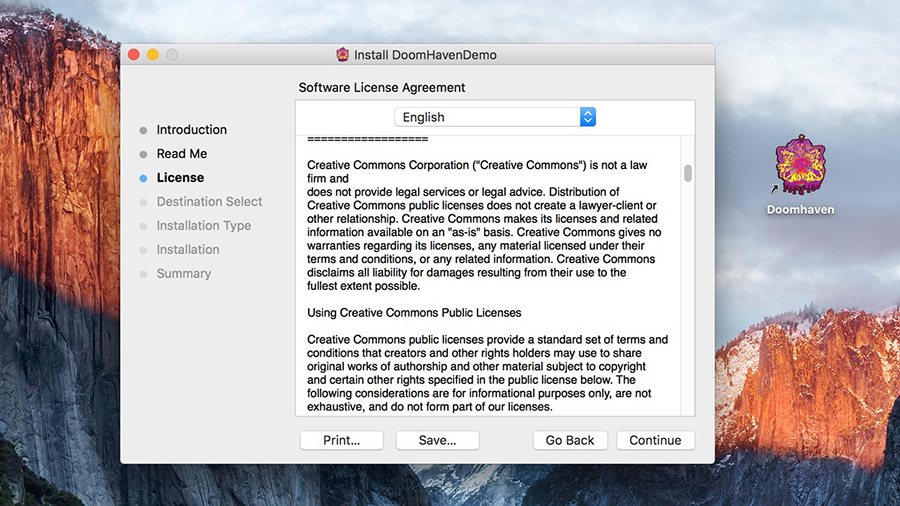
Task: Click the Destination Select step
Action: click(210, 202)
